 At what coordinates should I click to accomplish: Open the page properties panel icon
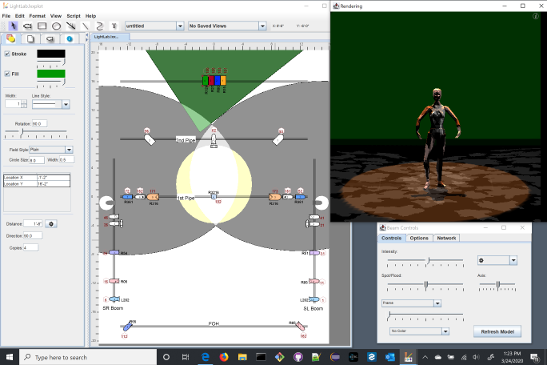coord(30,39)
